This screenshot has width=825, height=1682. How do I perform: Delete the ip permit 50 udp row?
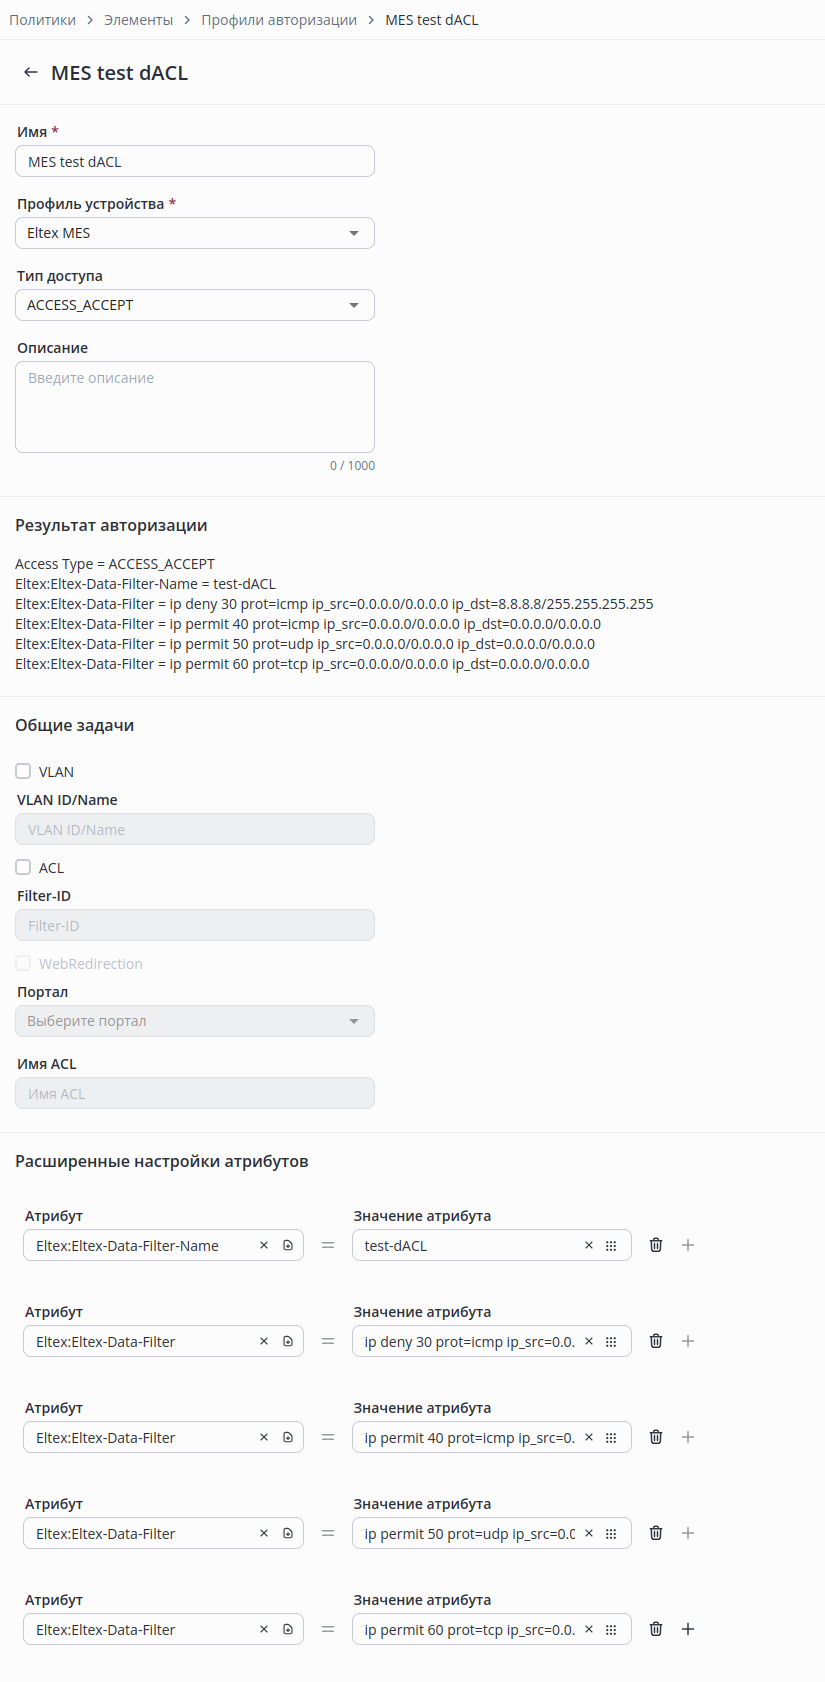point(656,1533)
